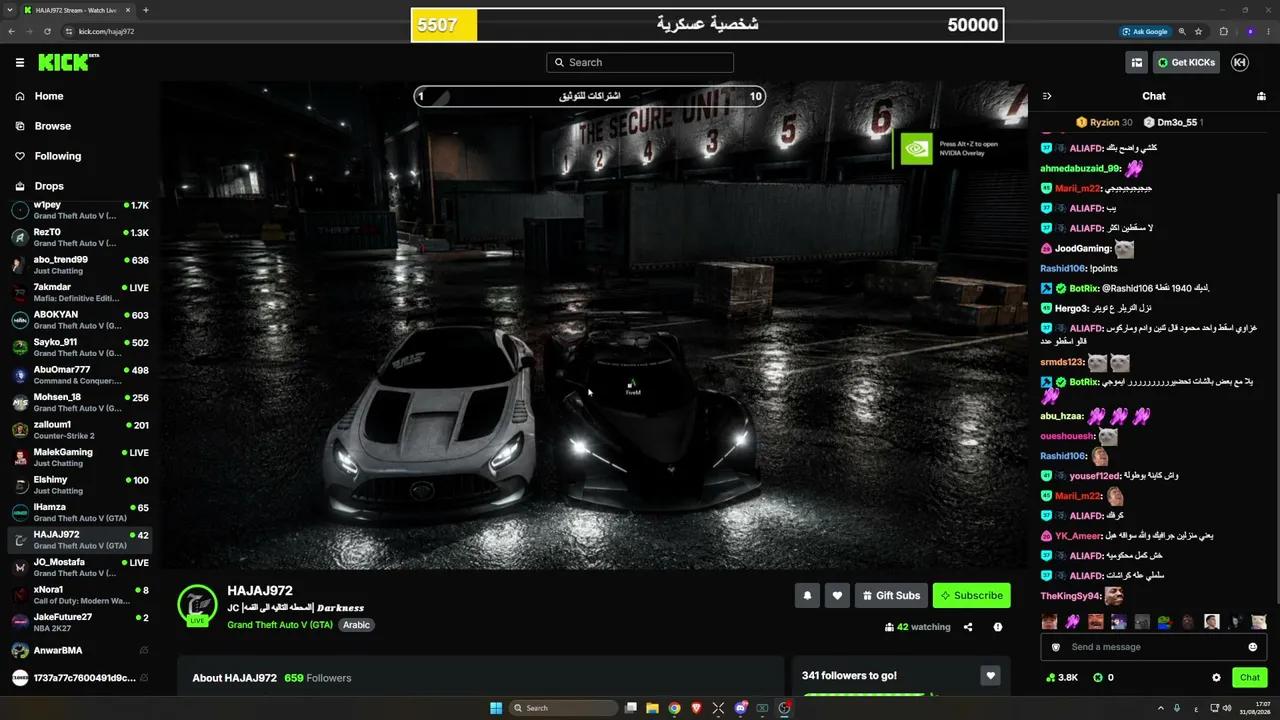Share the stream via share icon
1280x720 pixels.
pyautogui.click(x=968, y=627)
